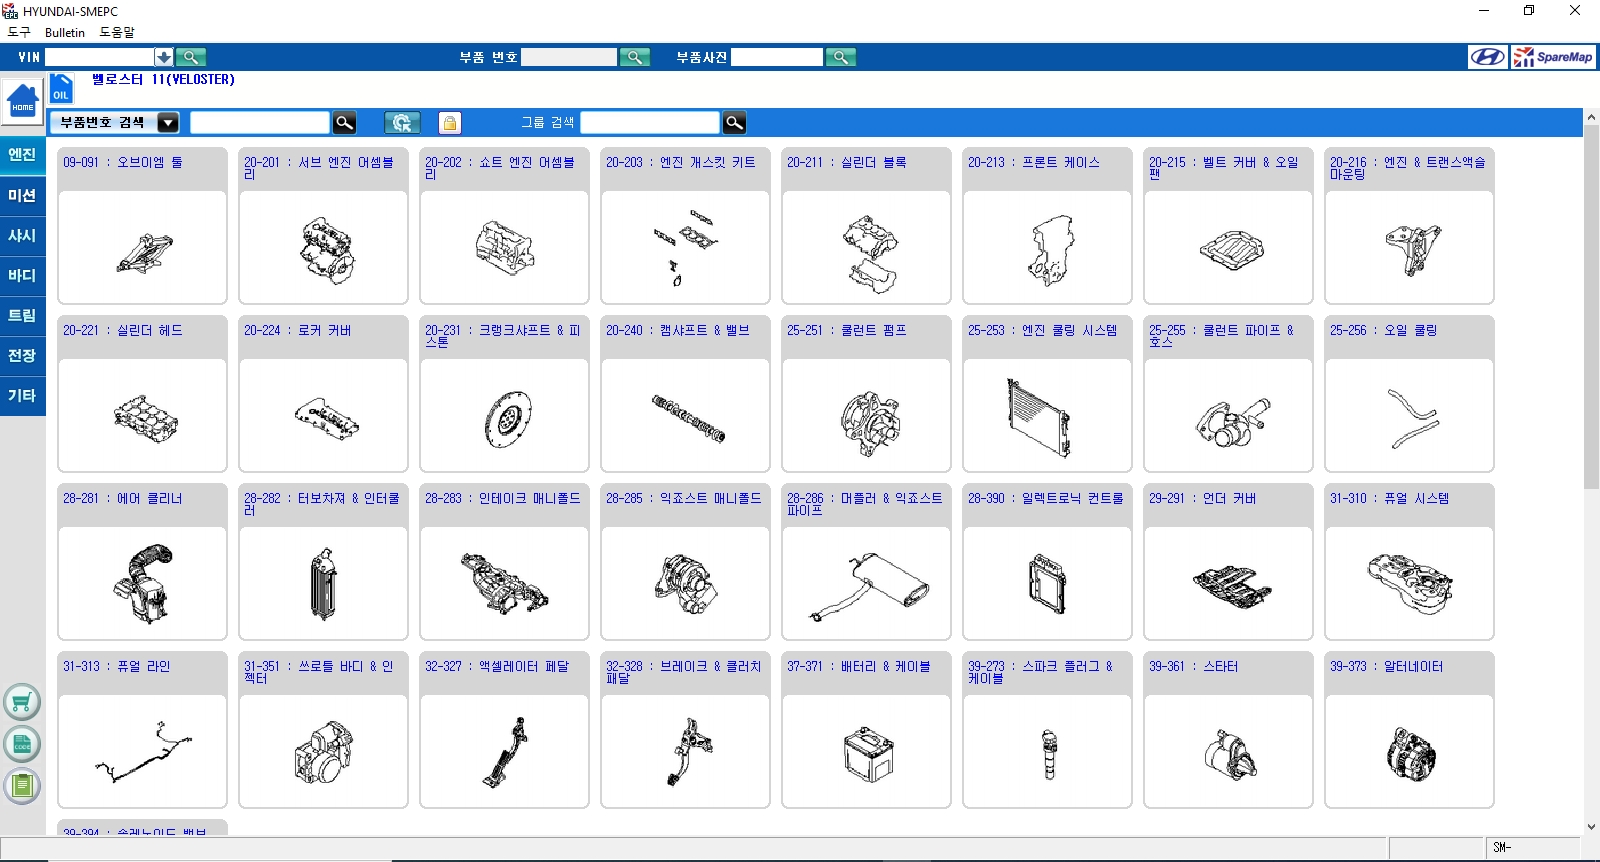Open group 28-390 일렉트로닉 컨트롤
The width and height of the screenshot is (1600, 862).
click(x=1047, y=562)
